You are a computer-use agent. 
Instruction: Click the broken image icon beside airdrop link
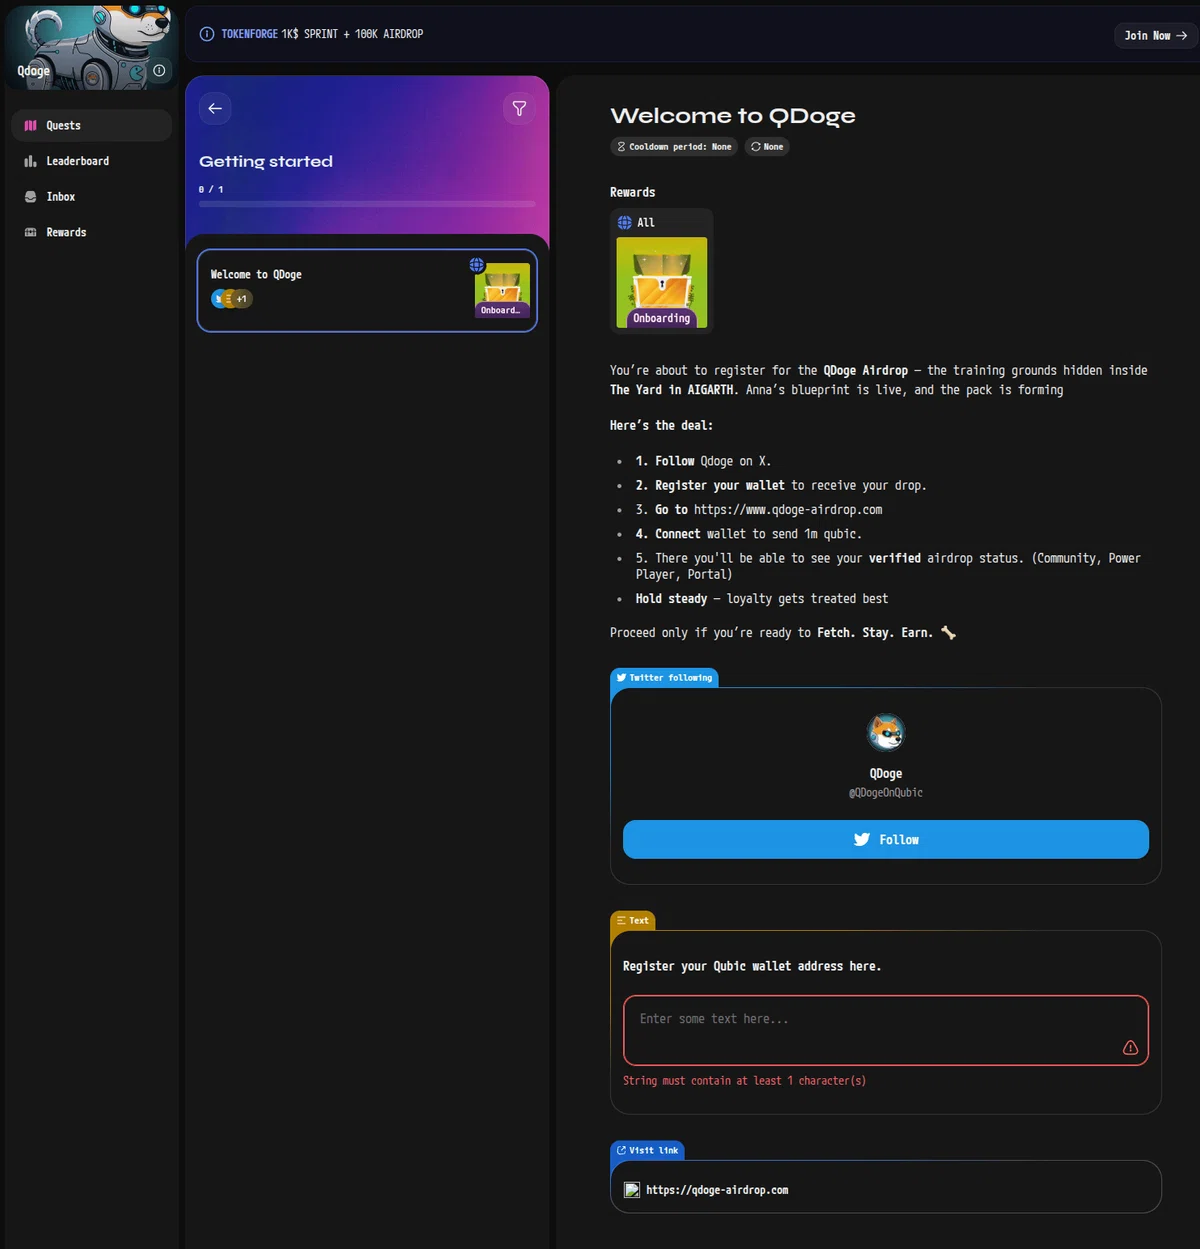tap(632, 1190)
